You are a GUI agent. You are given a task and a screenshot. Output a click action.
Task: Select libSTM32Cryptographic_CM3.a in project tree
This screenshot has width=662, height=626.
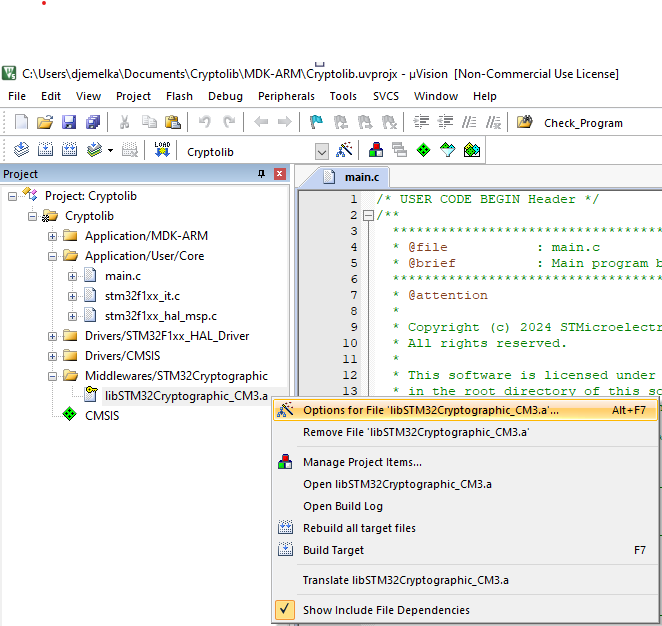pos(186,396)
